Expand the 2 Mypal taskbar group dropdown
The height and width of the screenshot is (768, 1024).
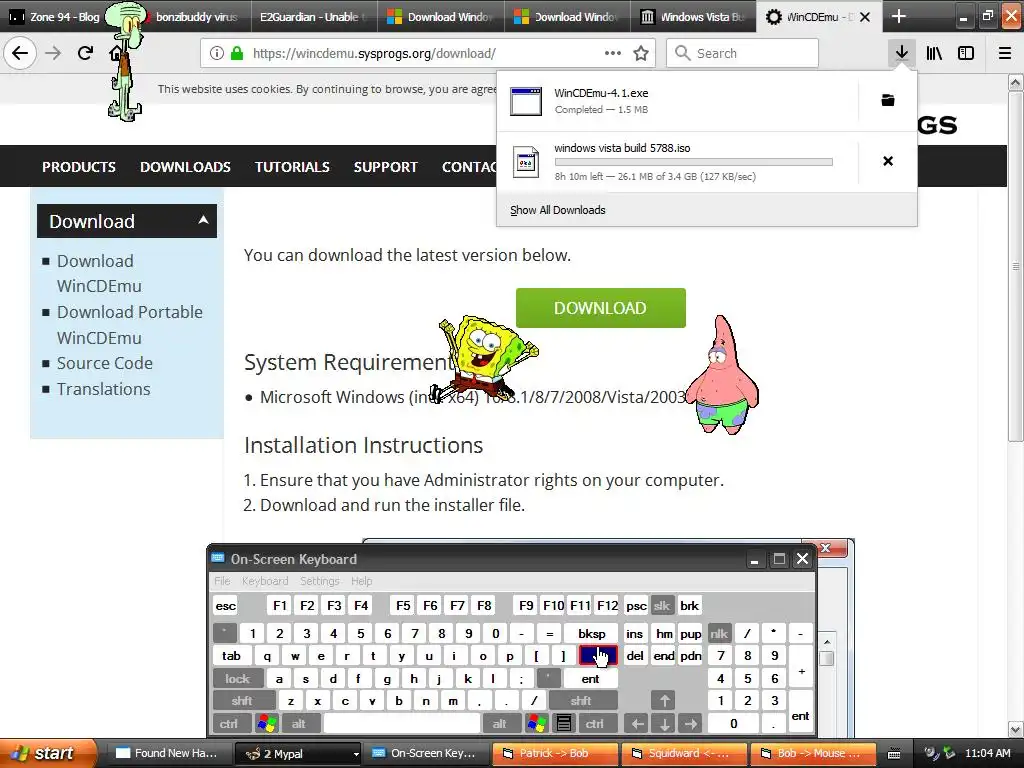pos(356,754)
